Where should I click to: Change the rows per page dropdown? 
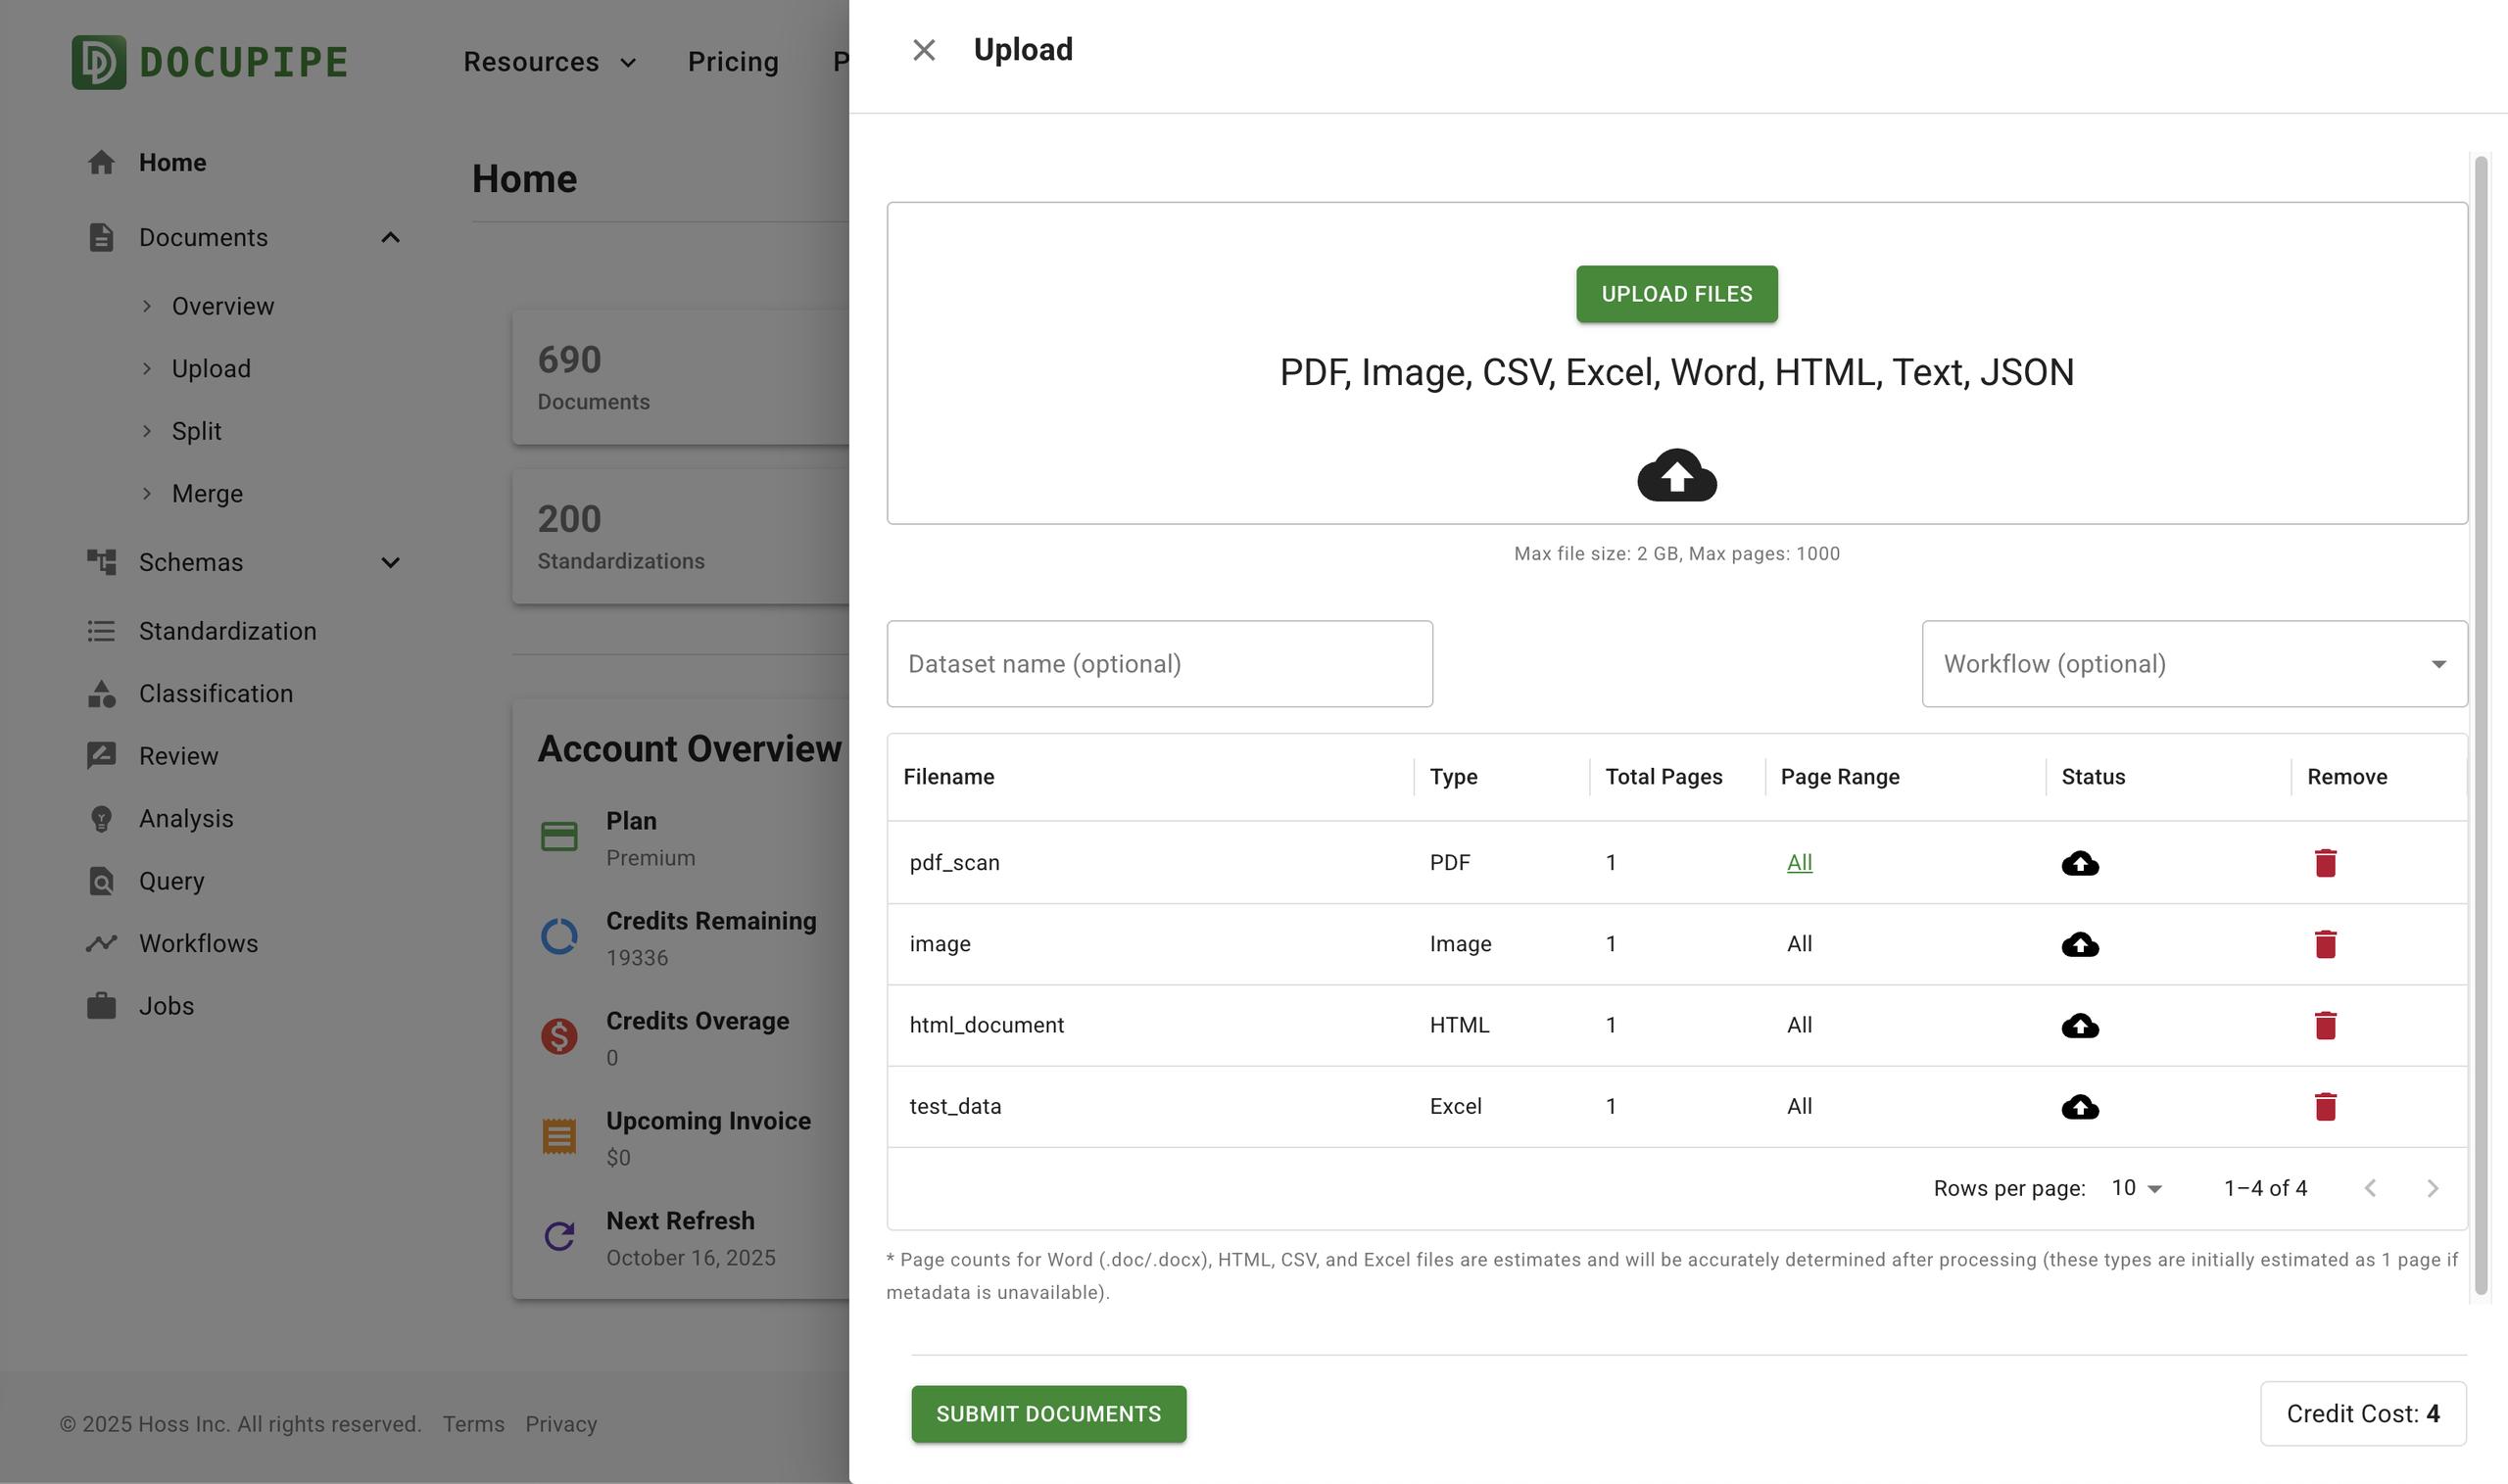[x=2136, y=1188]
